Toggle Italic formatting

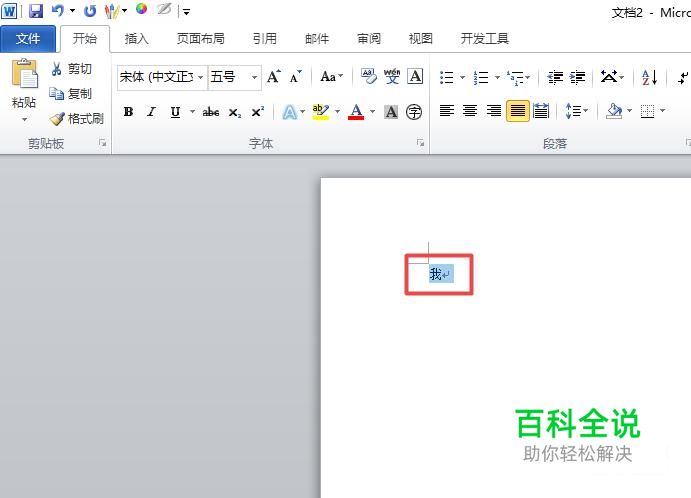[152, 112]
